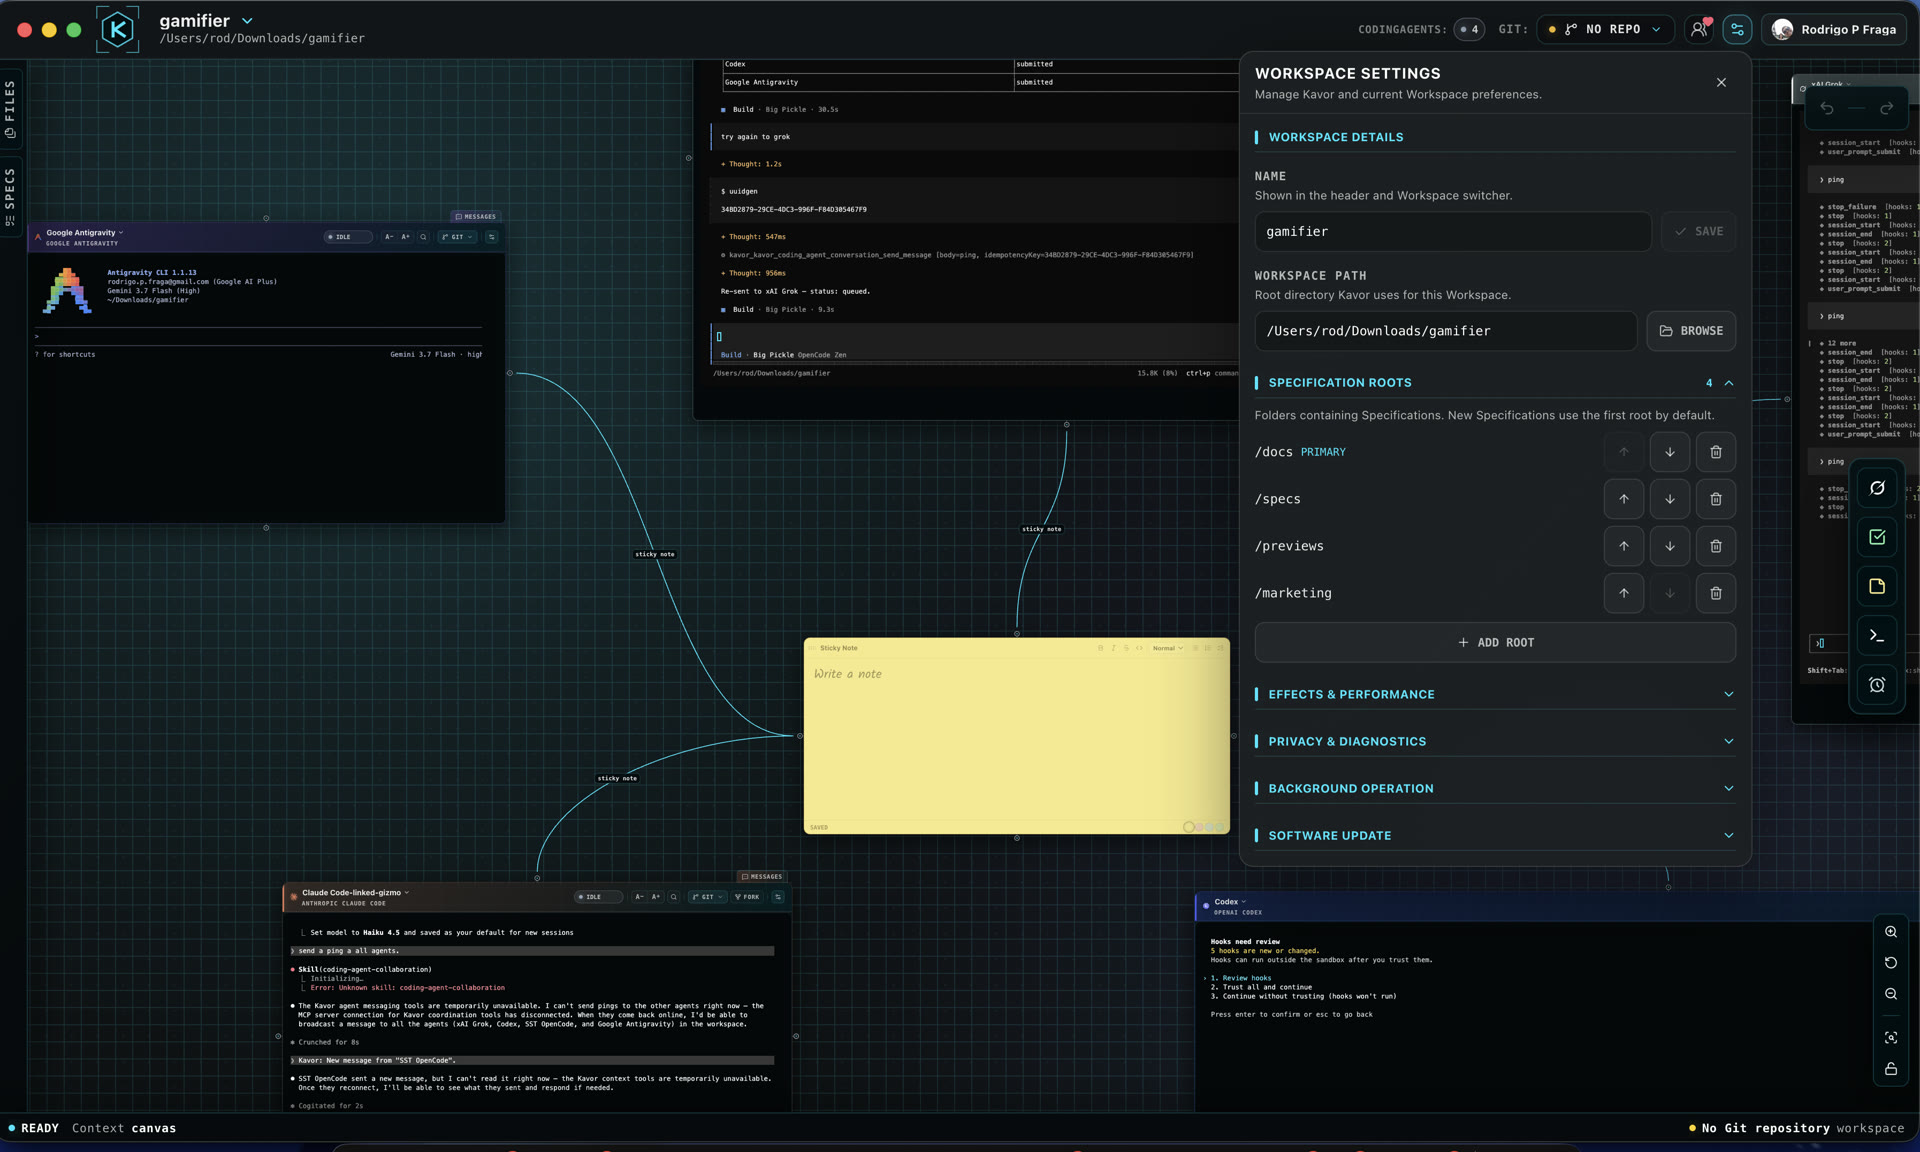Move the /previews root up

coord(1623,546)
